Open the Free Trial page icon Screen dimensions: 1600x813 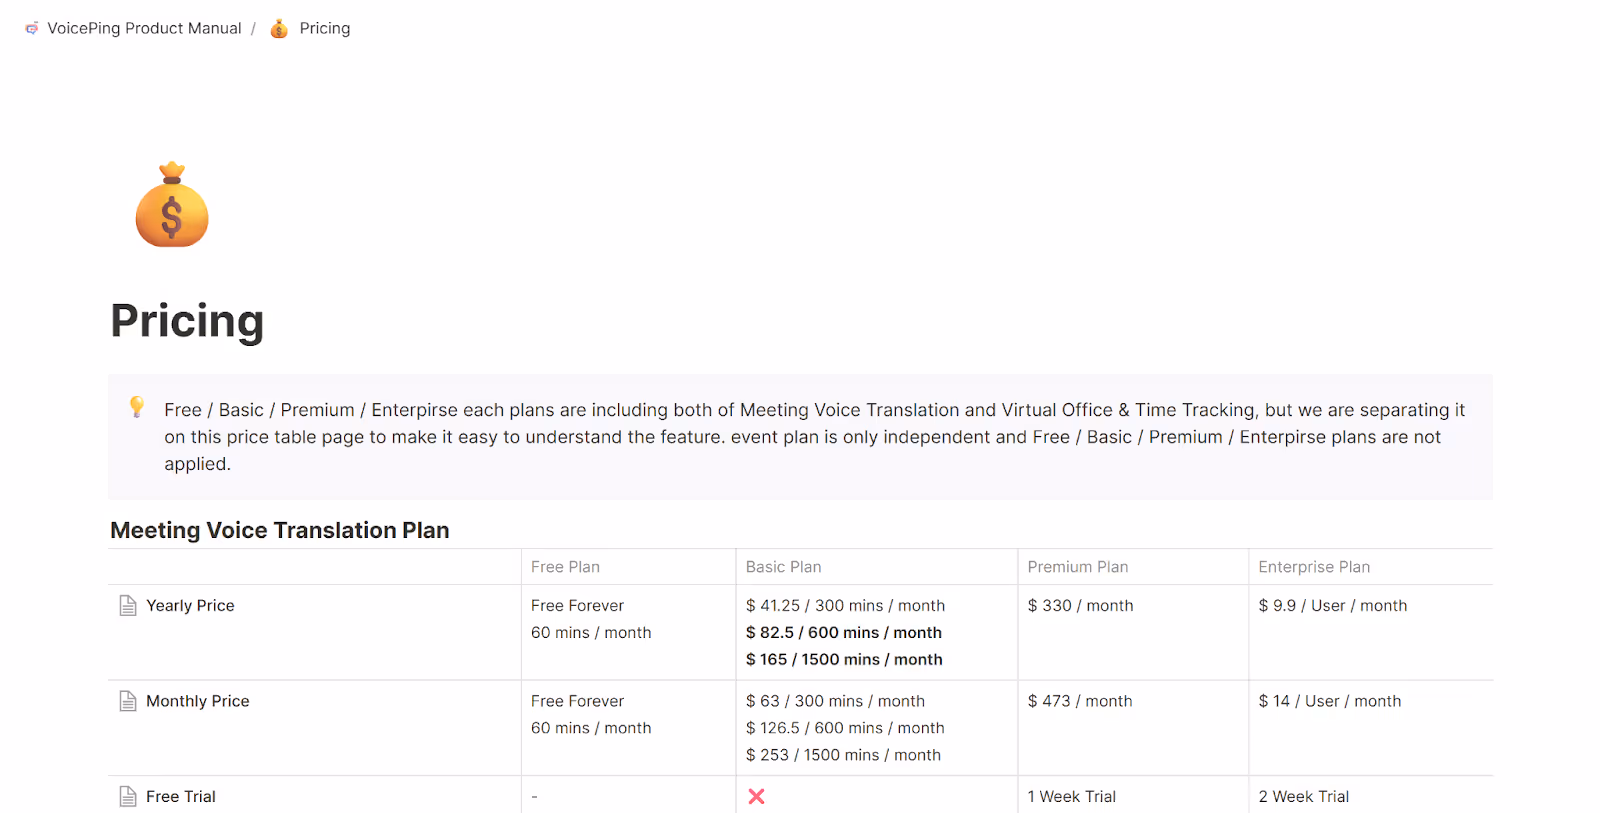tap(128, 796)
